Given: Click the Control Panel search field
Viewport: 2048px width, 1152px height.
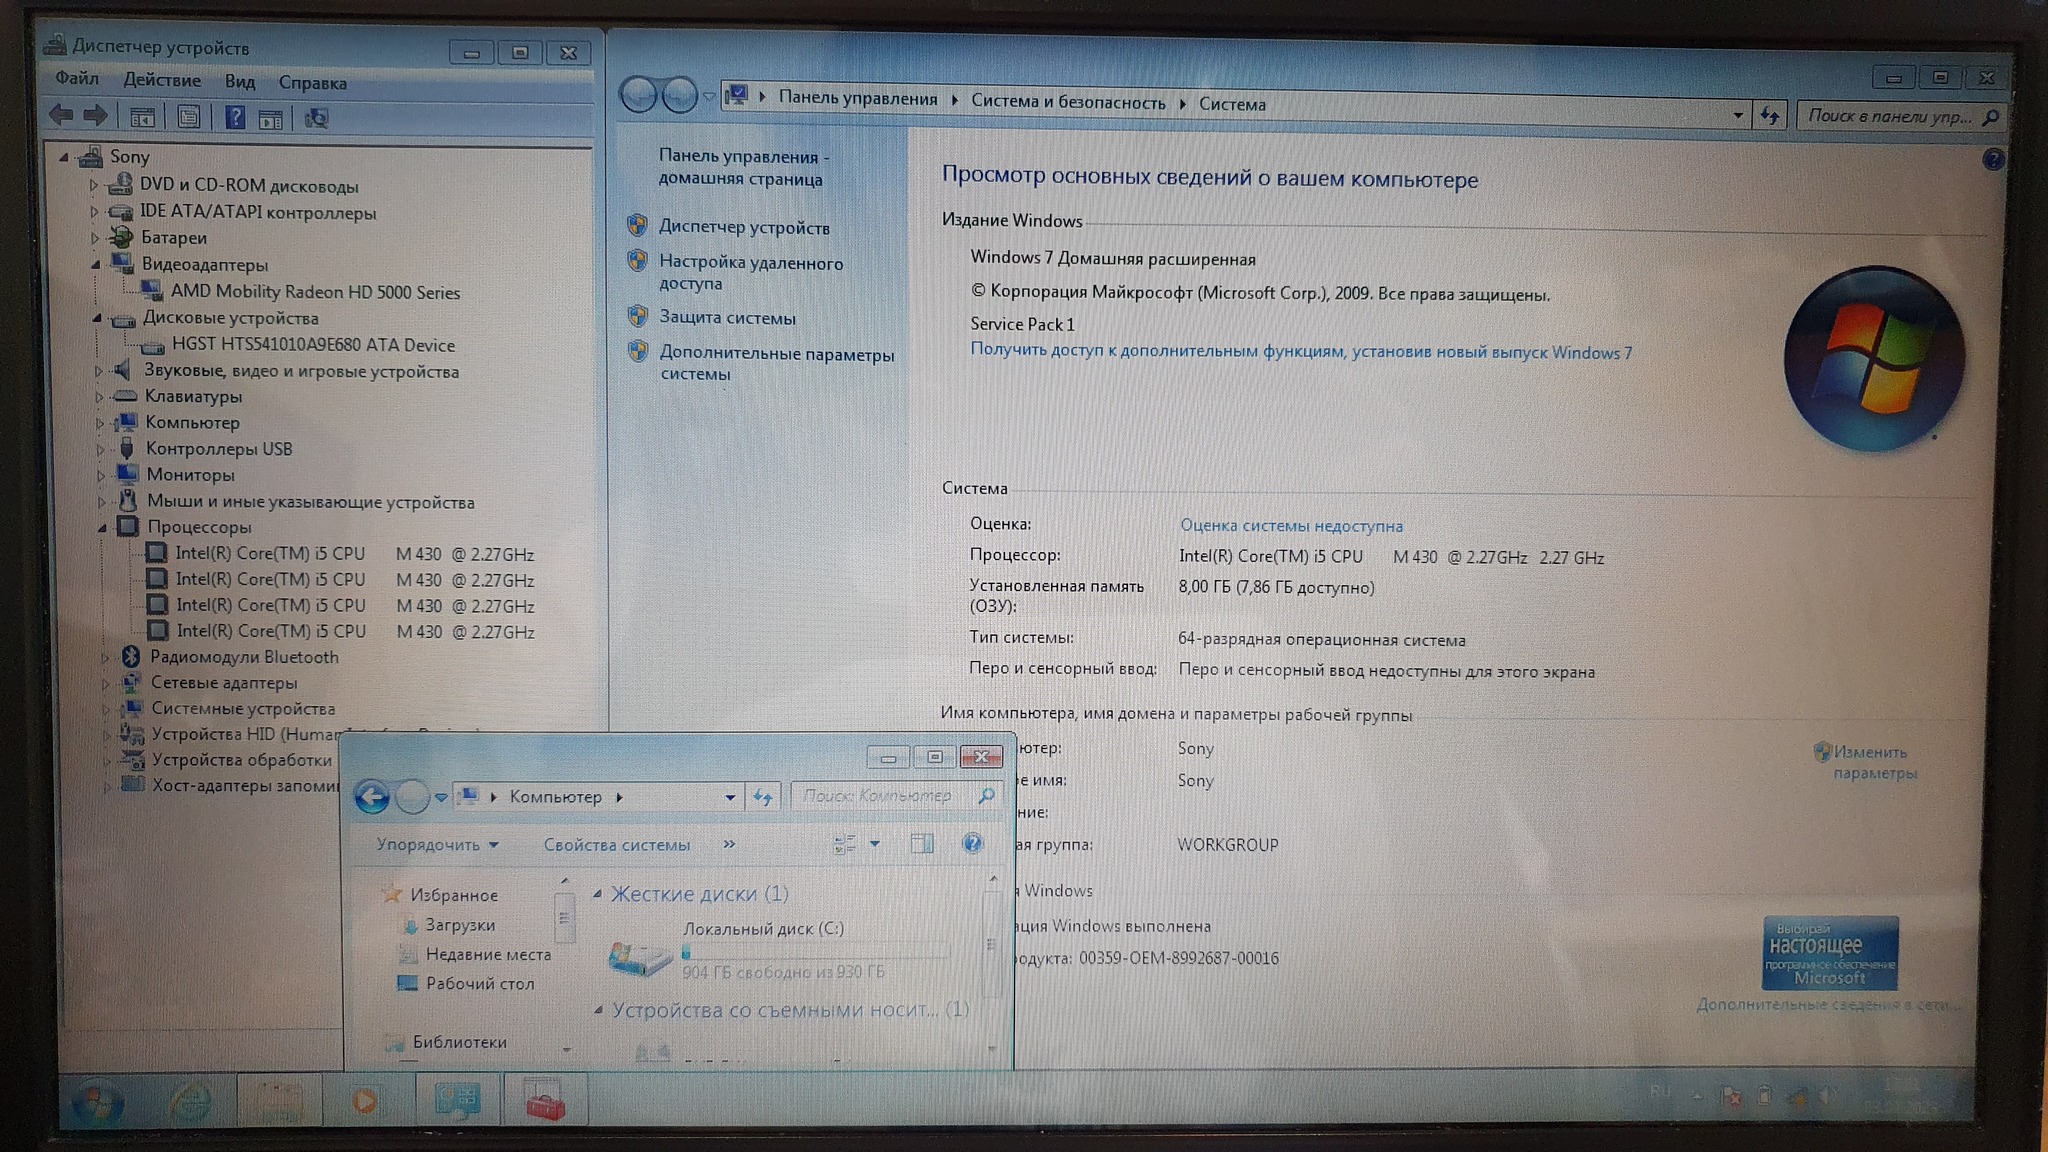Looking at the screenshot, I should click(x=1889, y=116).
